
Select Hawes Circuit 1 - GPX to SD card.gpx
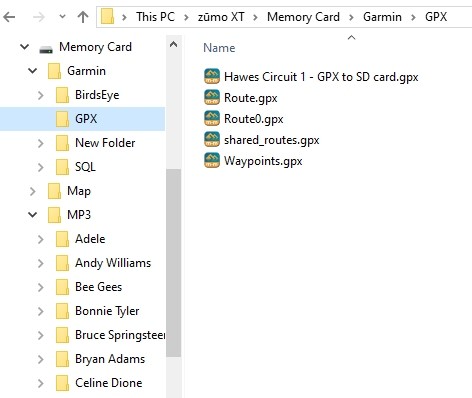(x=321, y=77)
